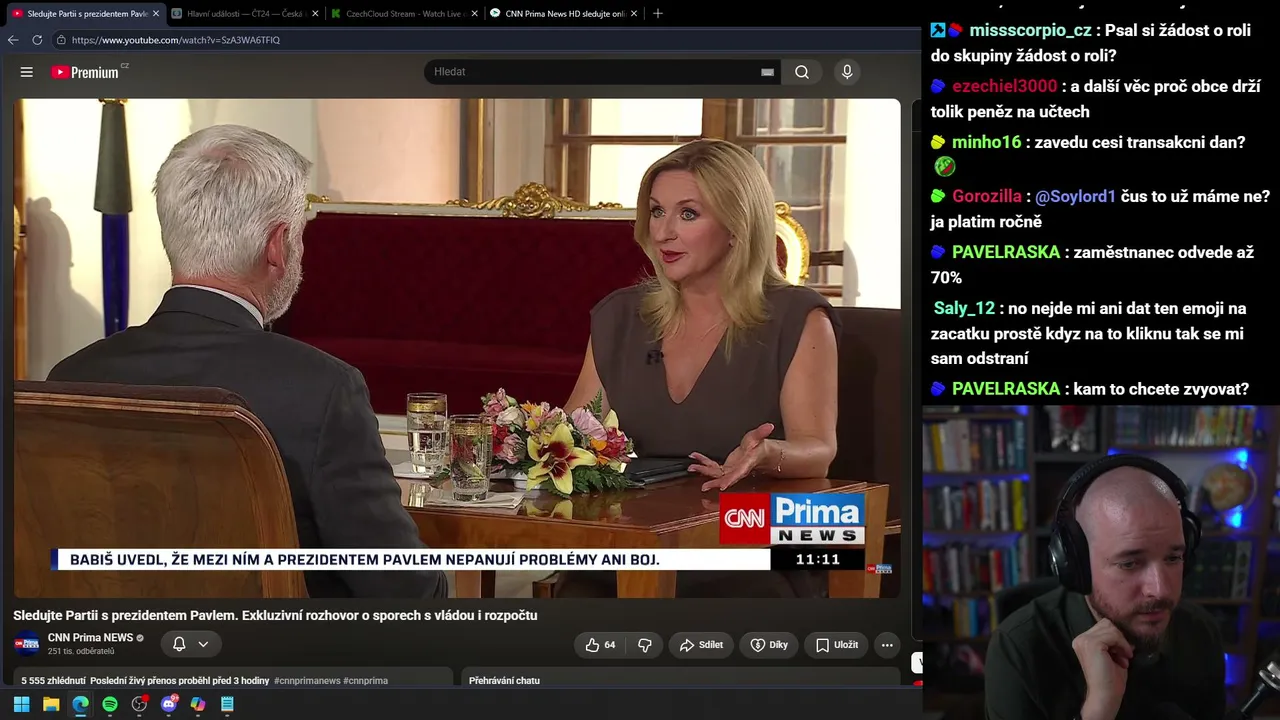Open CNN Prima NEWS channel name link
Viewport: 1280px width, 720px height.
pos(90,638)
